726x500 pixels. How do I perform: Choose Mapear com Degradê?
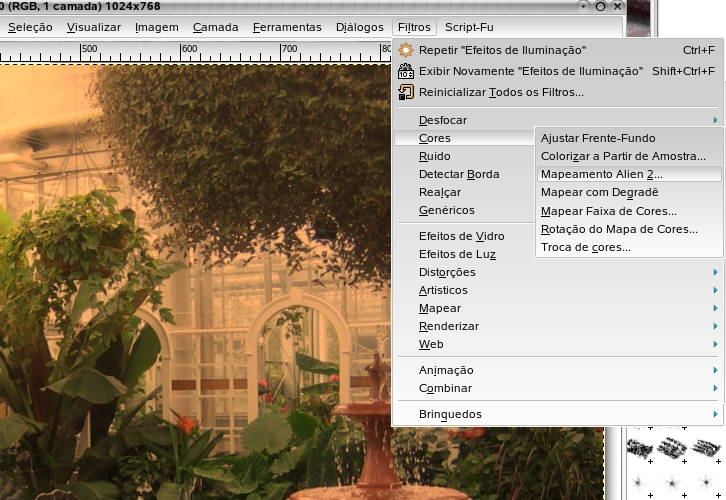coord(629,192)
